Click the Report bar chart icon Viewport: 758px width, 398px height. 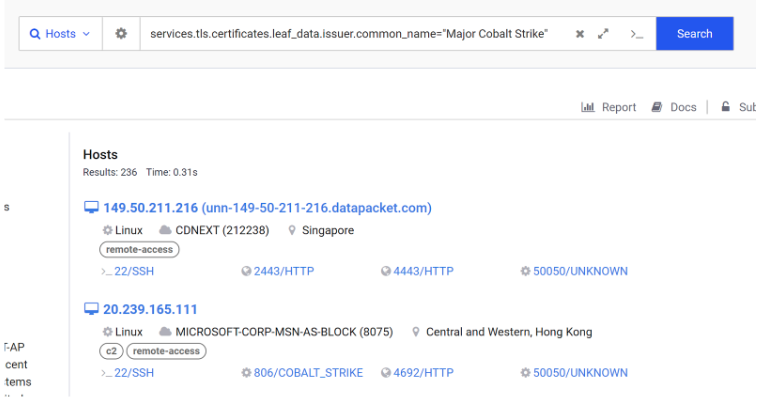[588, 107]
